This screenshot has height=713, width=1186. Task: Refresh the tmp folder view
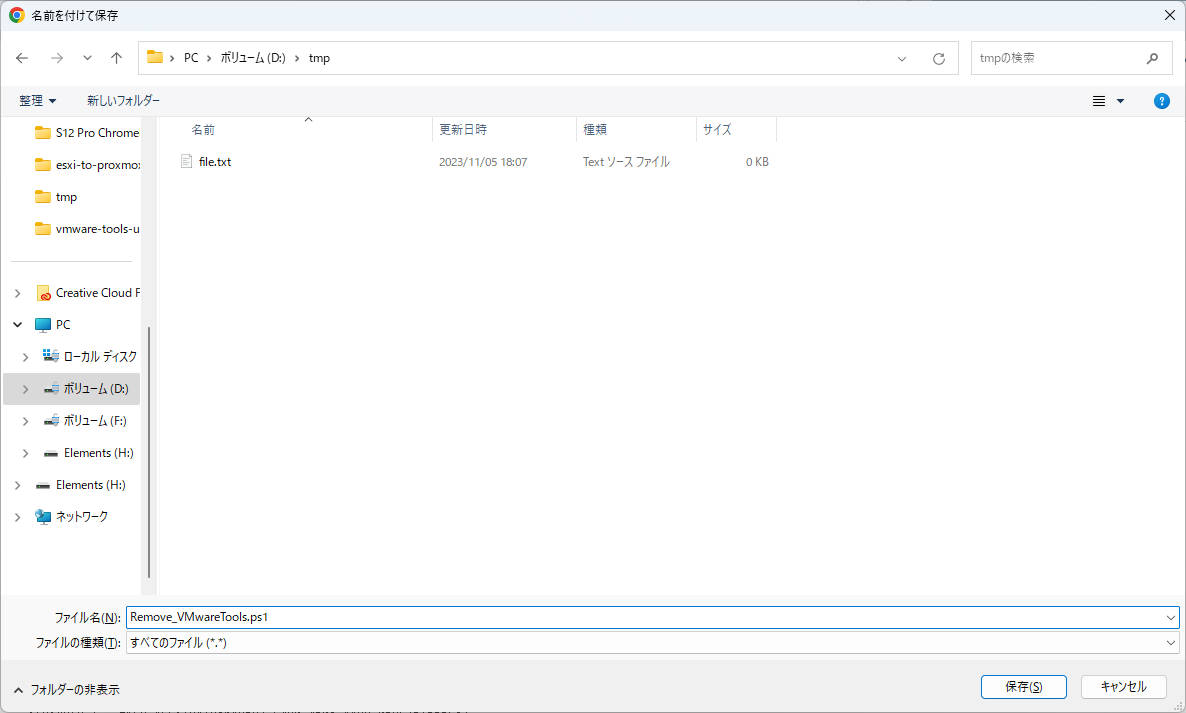coord(938,58)
